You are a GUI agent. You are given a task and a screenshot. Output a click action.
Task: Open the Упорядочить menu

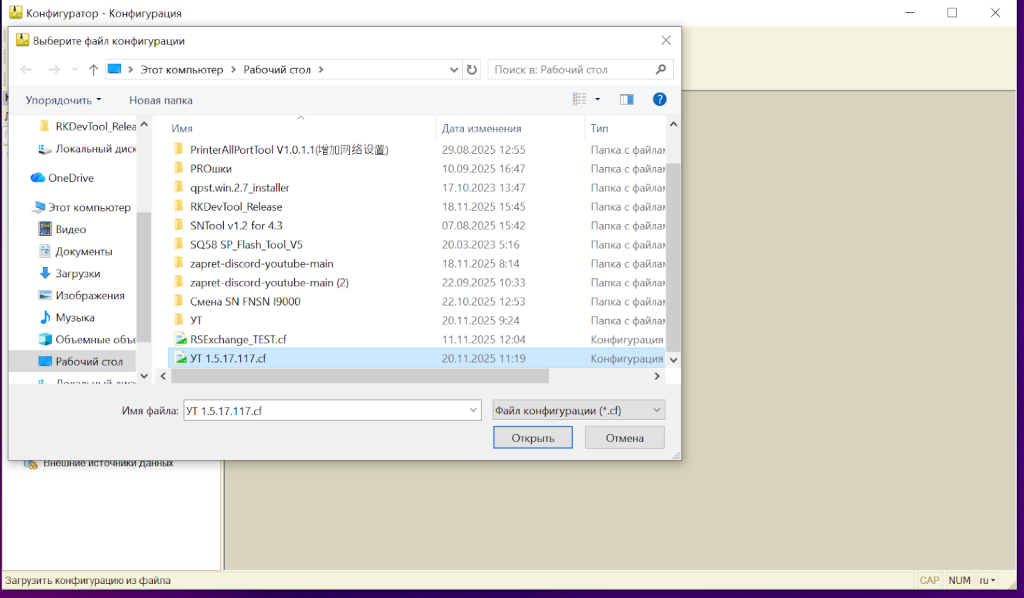click(64, 100)
